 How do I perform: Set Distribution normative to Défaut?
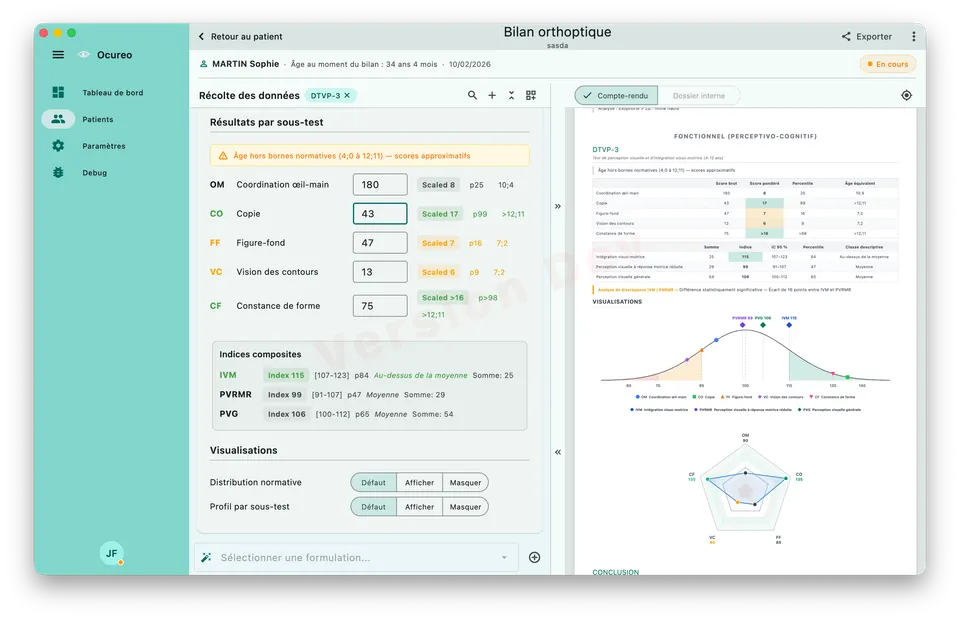[x=373, y=482]
